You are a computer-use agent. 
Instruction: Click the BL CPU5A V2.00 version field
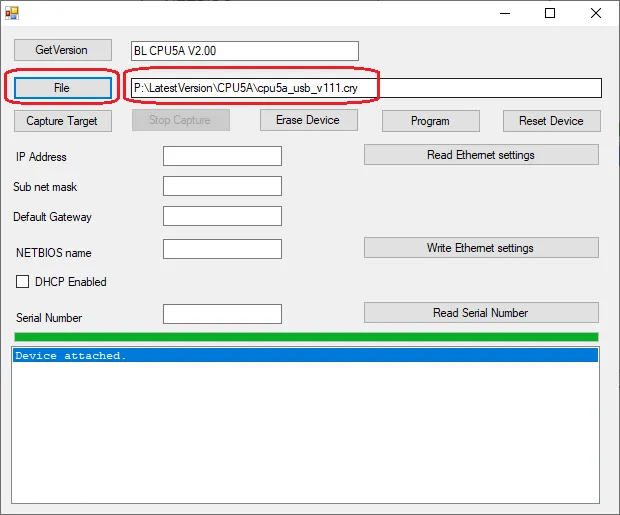245,51
